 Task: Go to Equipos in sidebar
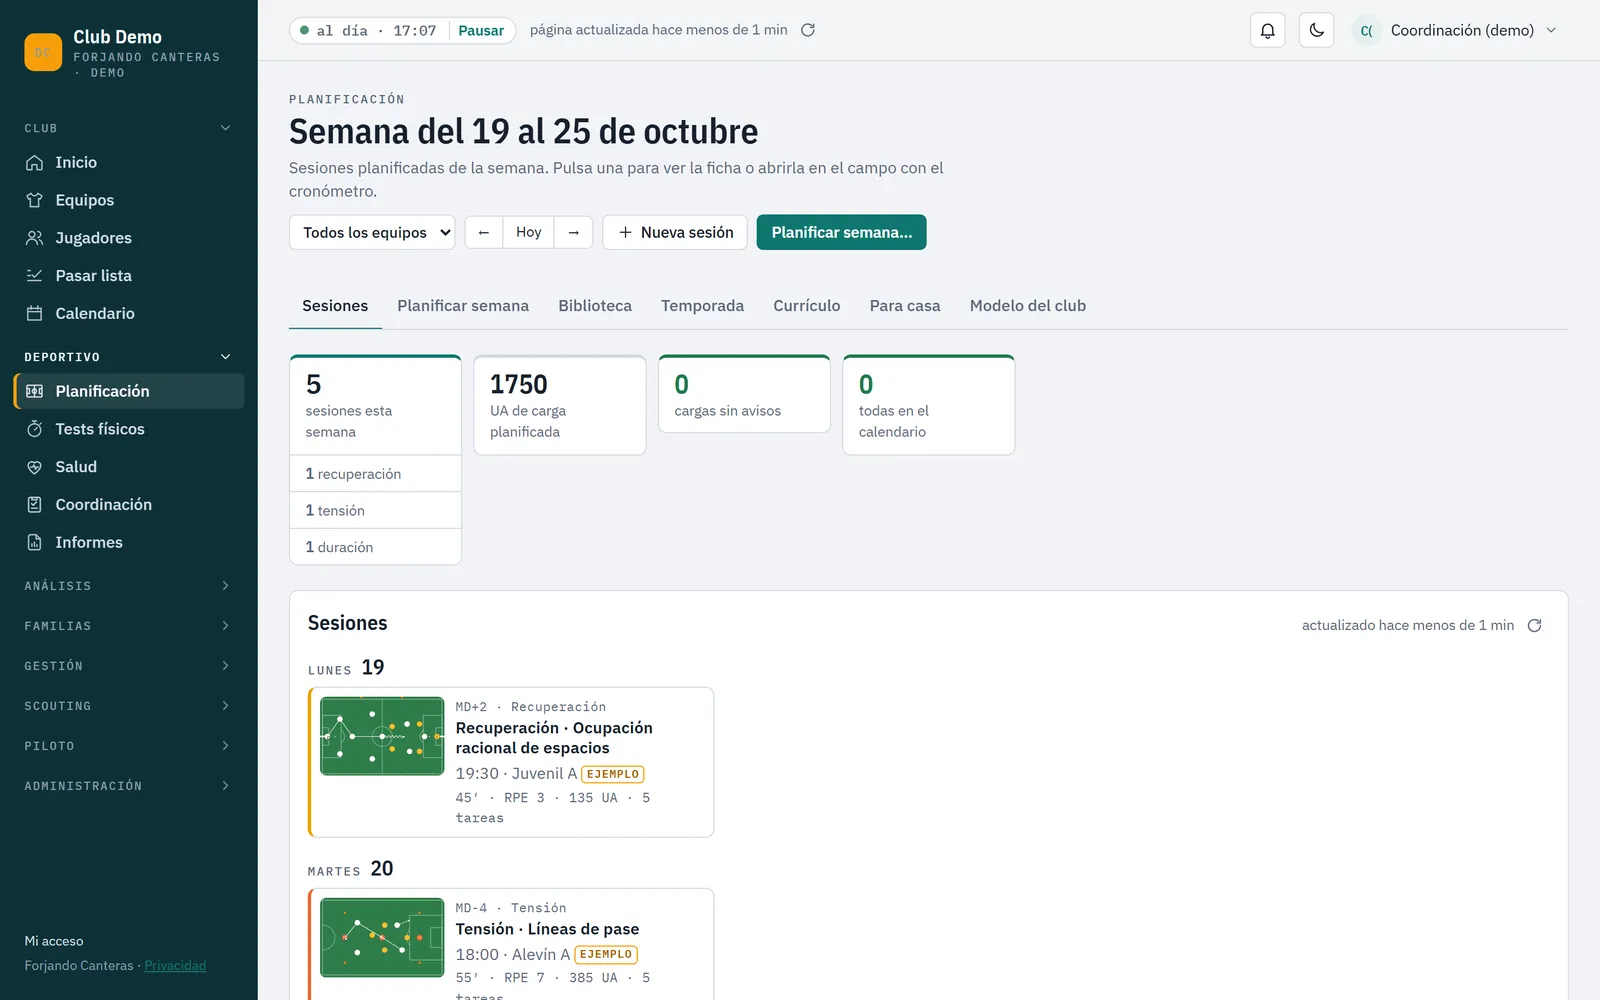(129, 200)
